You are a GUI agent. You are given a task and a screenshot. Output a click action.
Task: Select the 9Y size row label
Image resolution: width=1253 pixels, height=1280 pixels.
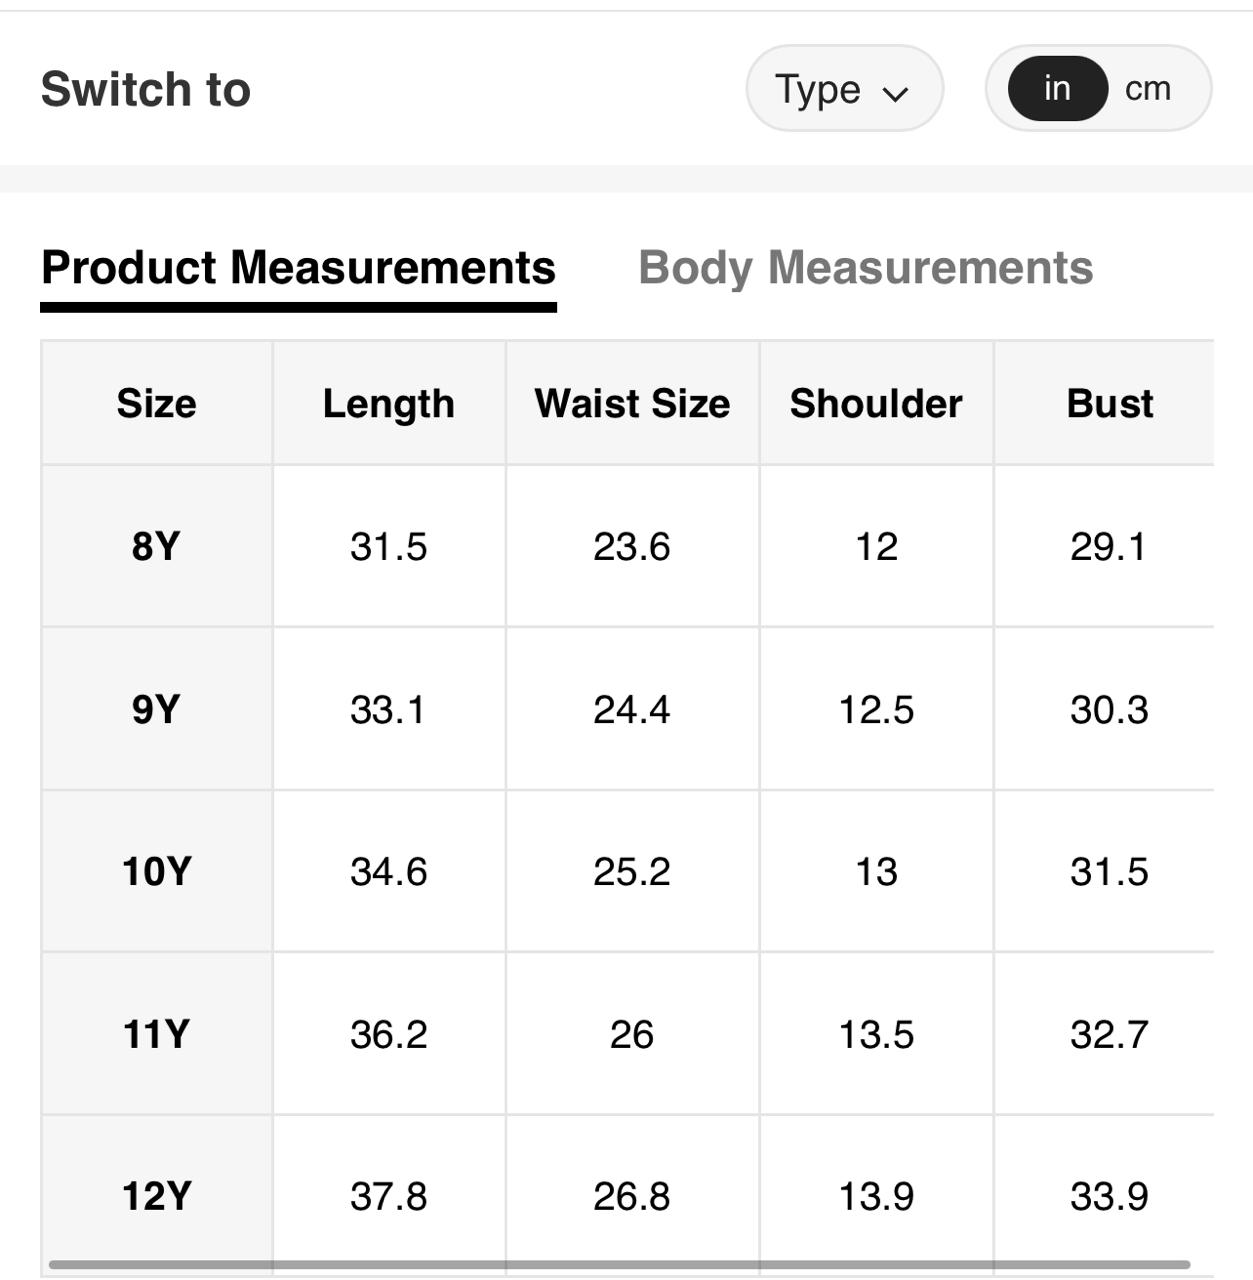[x=156, y=710]
